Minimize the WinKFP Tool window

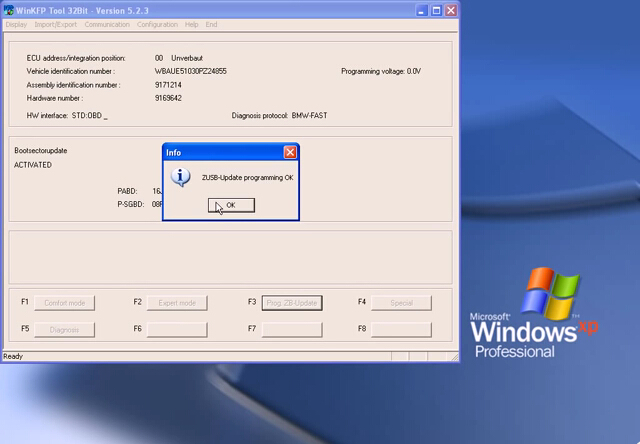421,11
